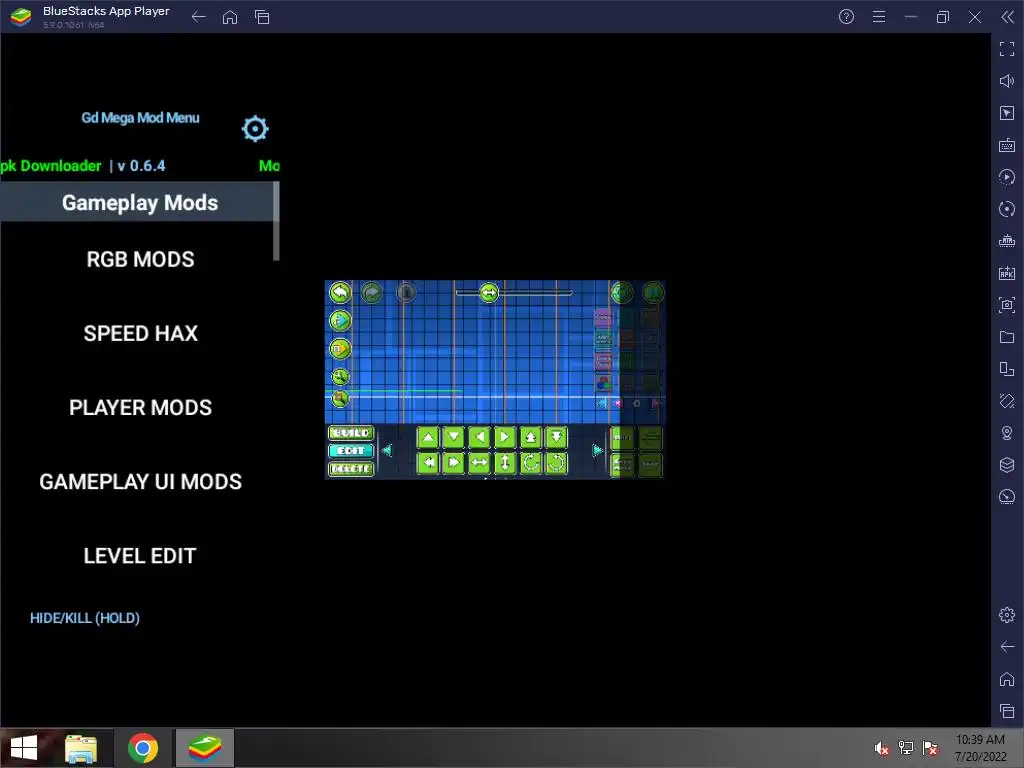Click the RGB color circles icon in editor
The width and height of the screenshot is (1024, 768).
point(603,382)
